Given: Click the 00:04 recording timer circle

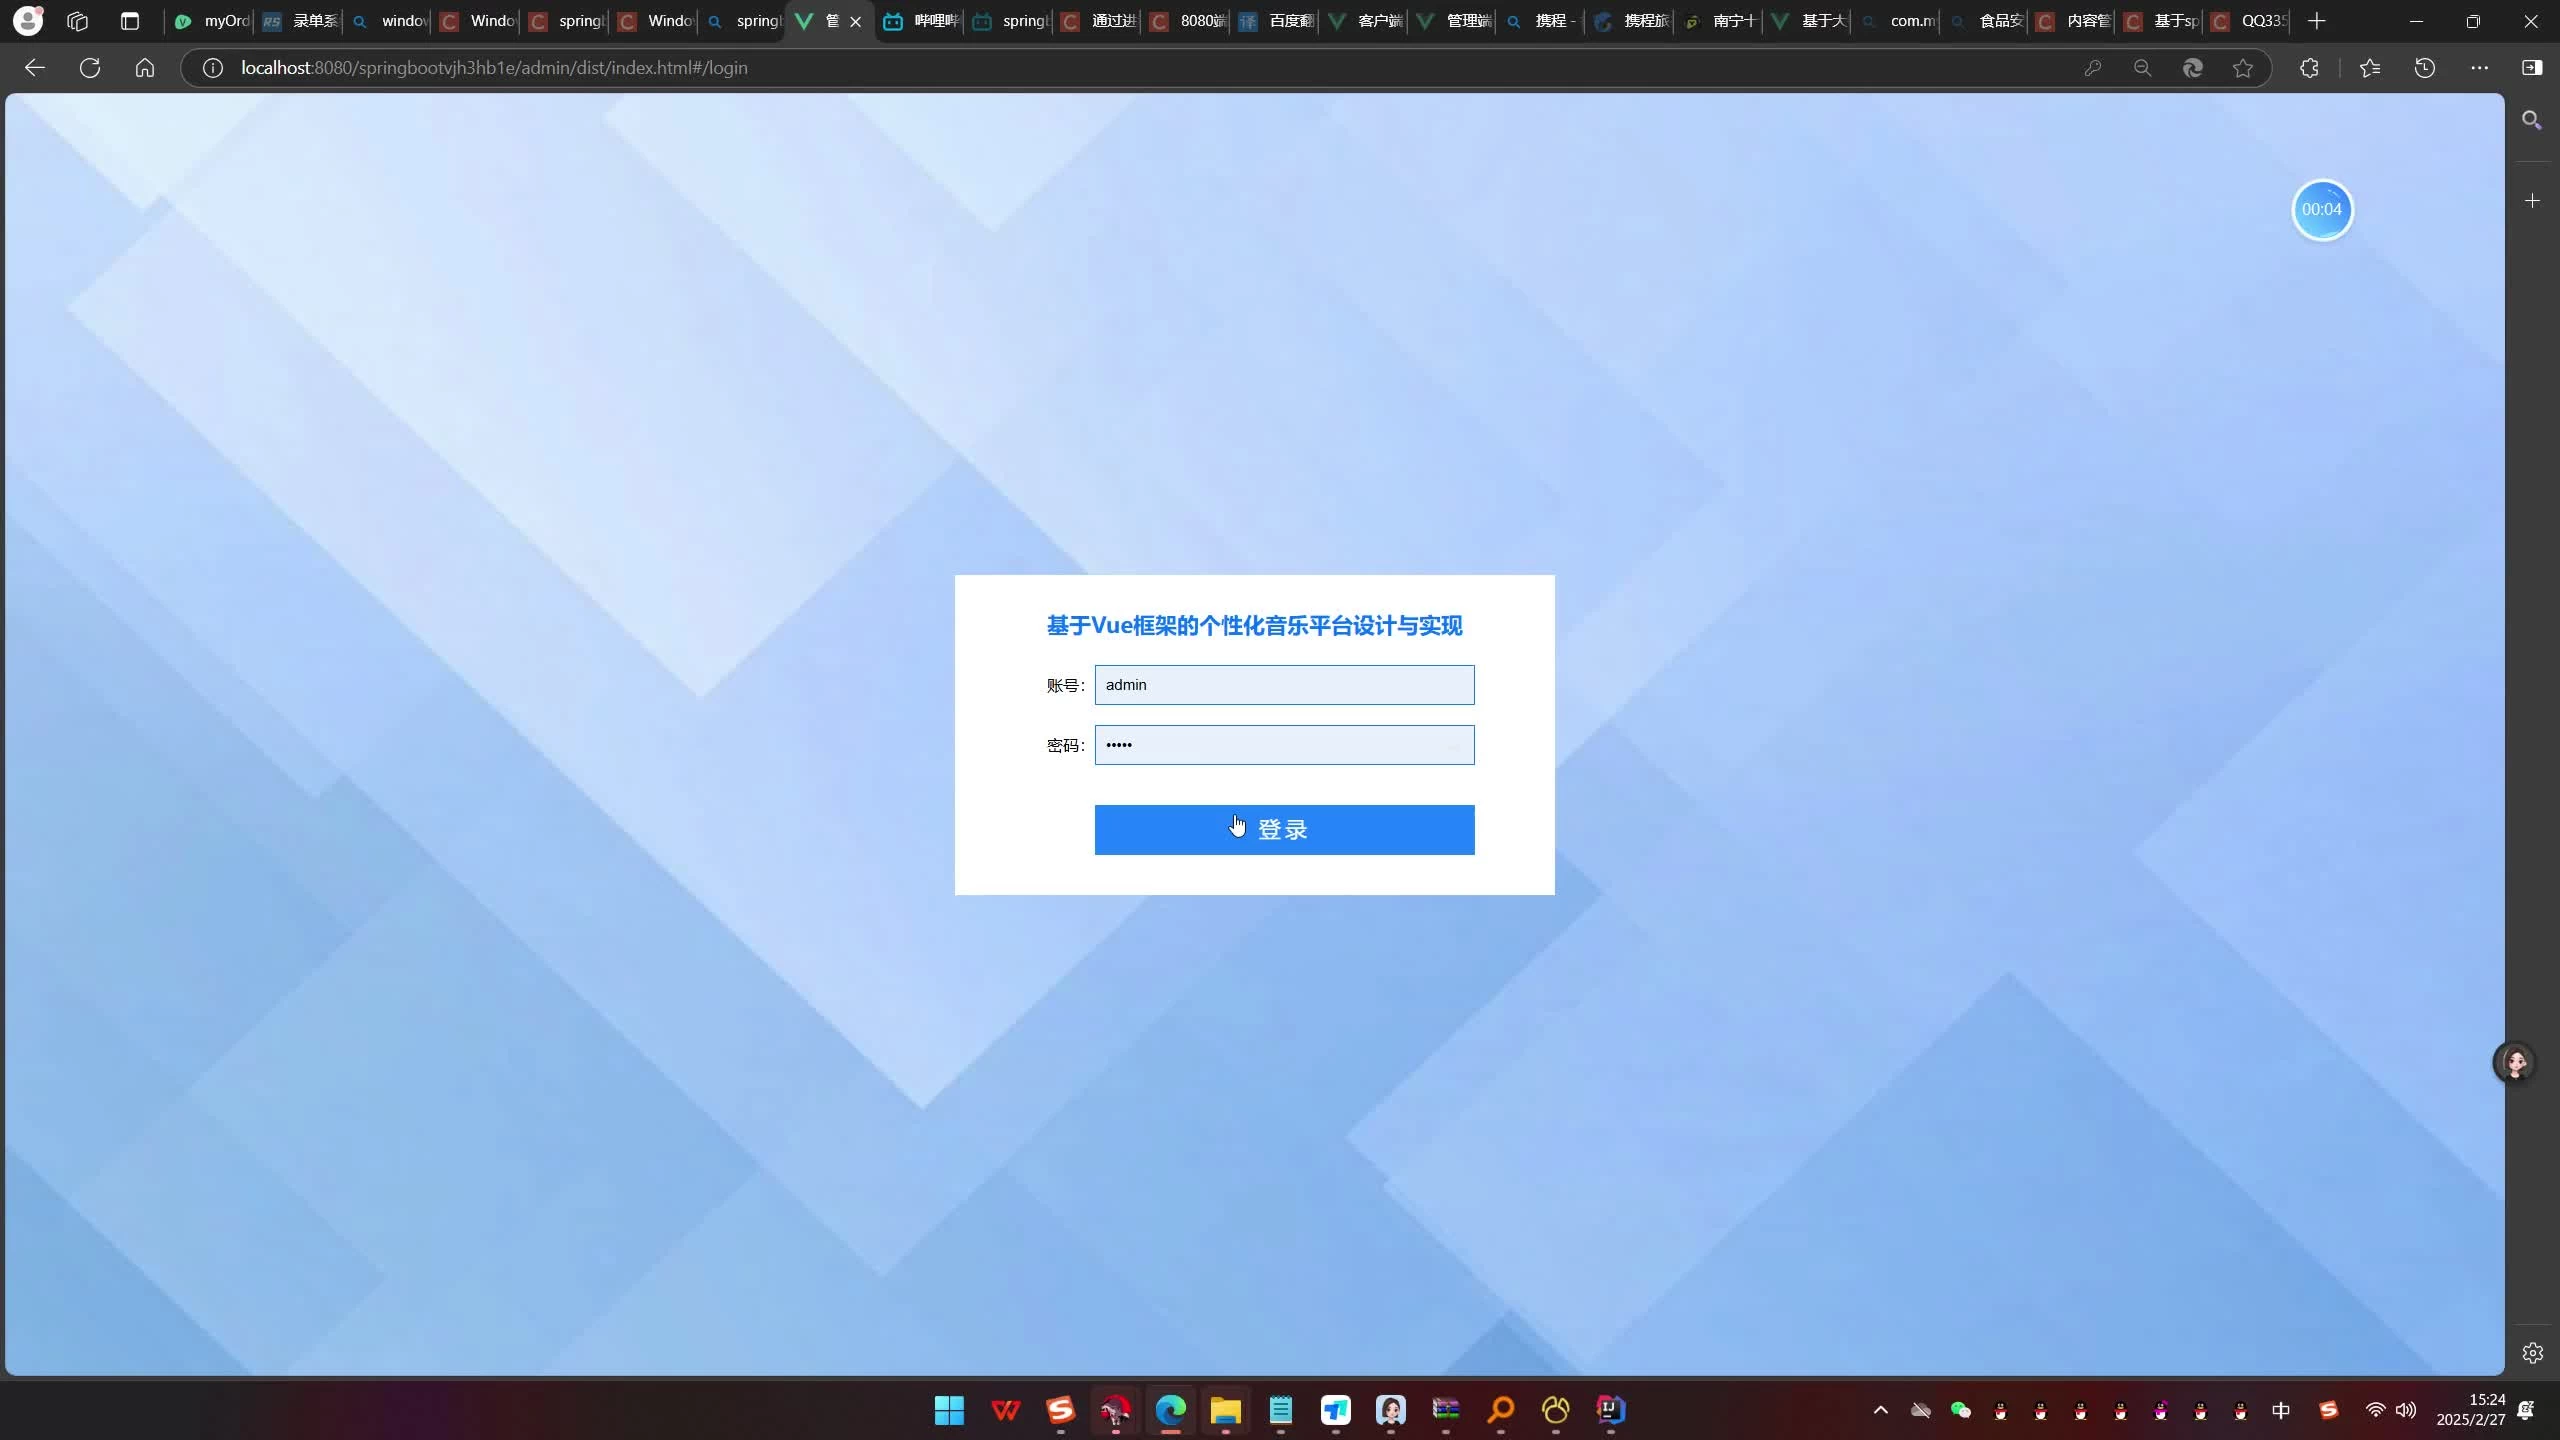Looking at the screenshot, I should pos(2322,210).
